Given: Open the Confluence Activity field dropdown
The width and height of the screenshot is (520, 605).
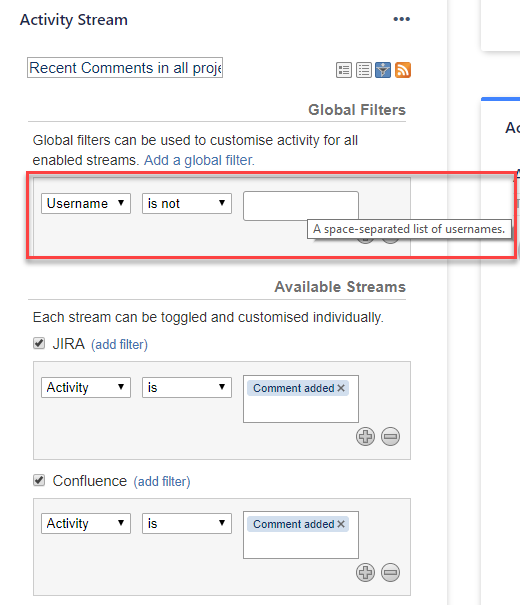Looking at the screenshot, I should [x=86, y=524].
